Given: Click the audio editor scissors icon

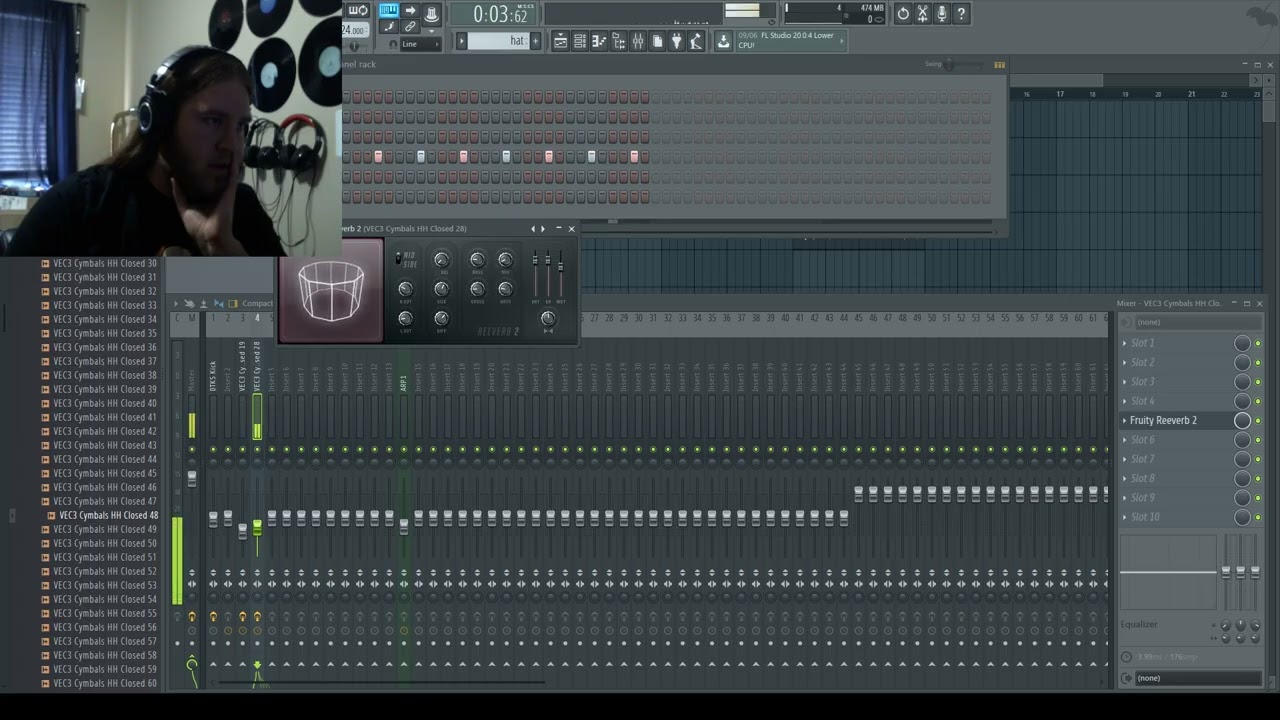Looking at the screenshot, I should (922, 14).
